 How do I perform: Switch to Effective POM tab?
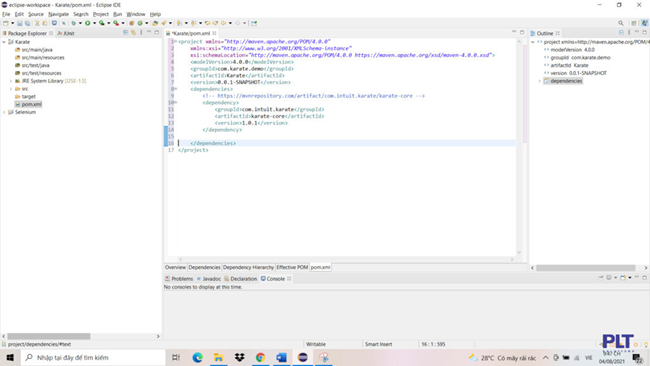click(292, 267)
